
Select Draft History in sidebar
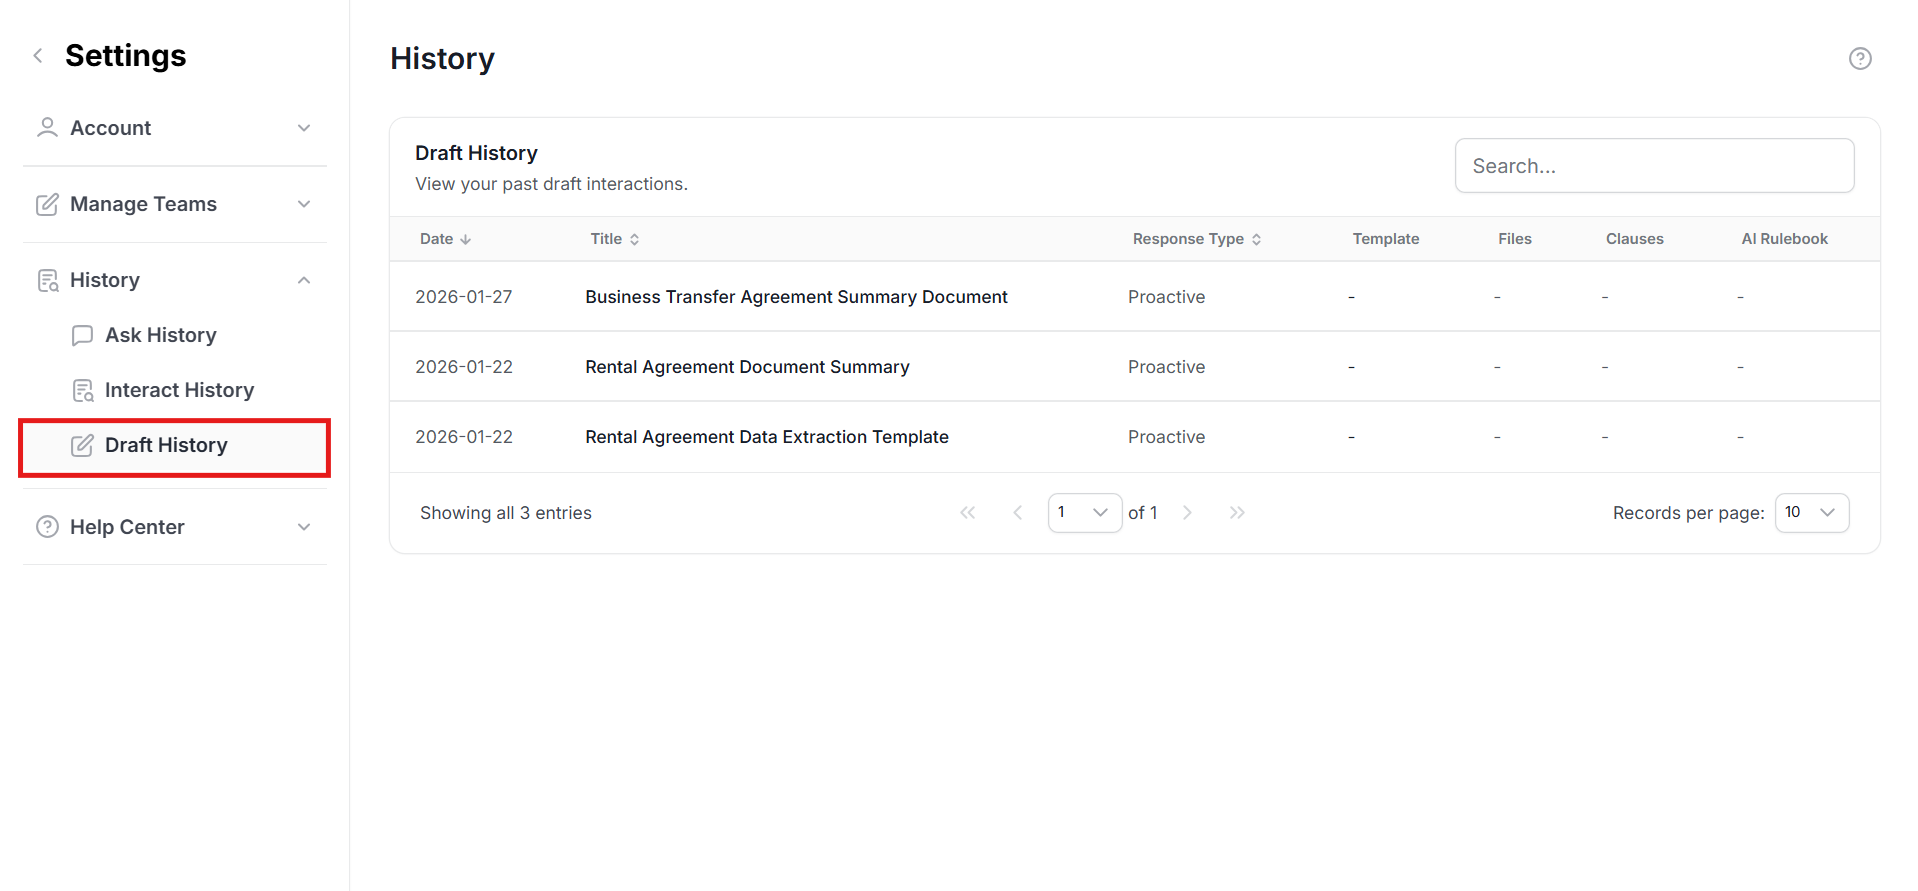166,445
